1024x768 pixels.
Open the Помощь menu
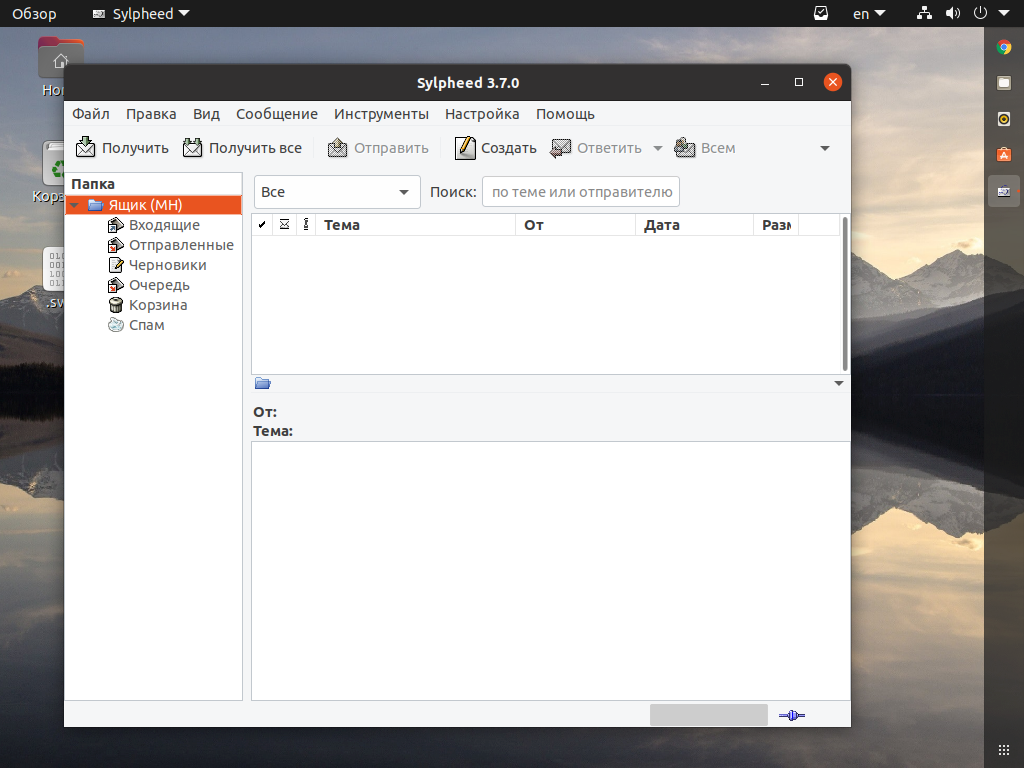[x=566, y=114]
